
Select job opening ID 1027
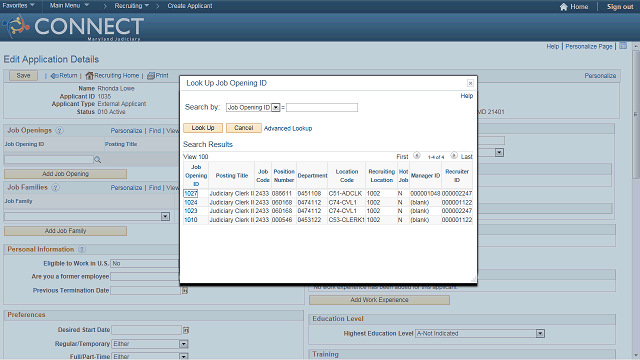tap(191, 193)
